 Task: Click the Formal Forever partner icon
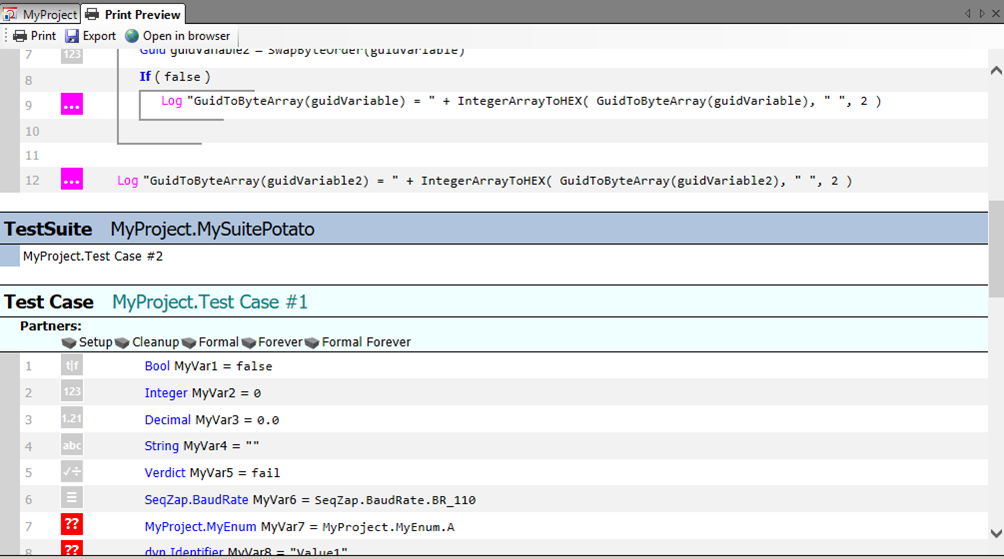(x=312, y=343)
